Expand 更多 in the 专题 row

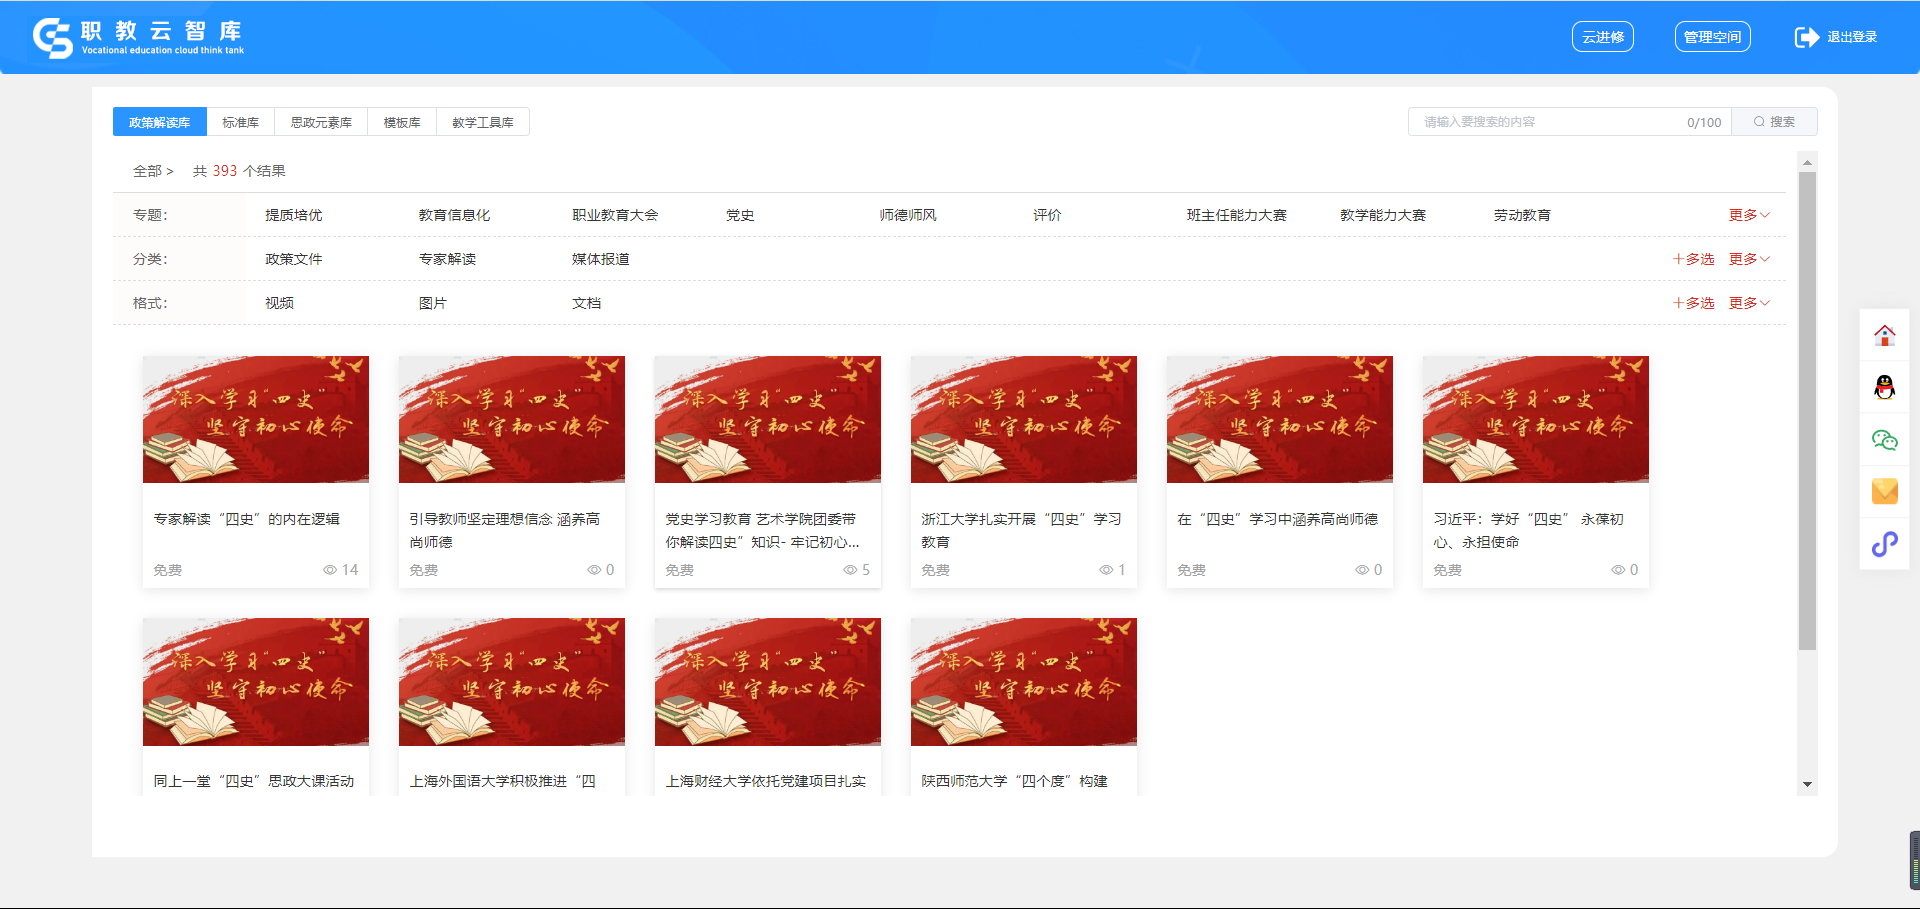click(1748, 215)
